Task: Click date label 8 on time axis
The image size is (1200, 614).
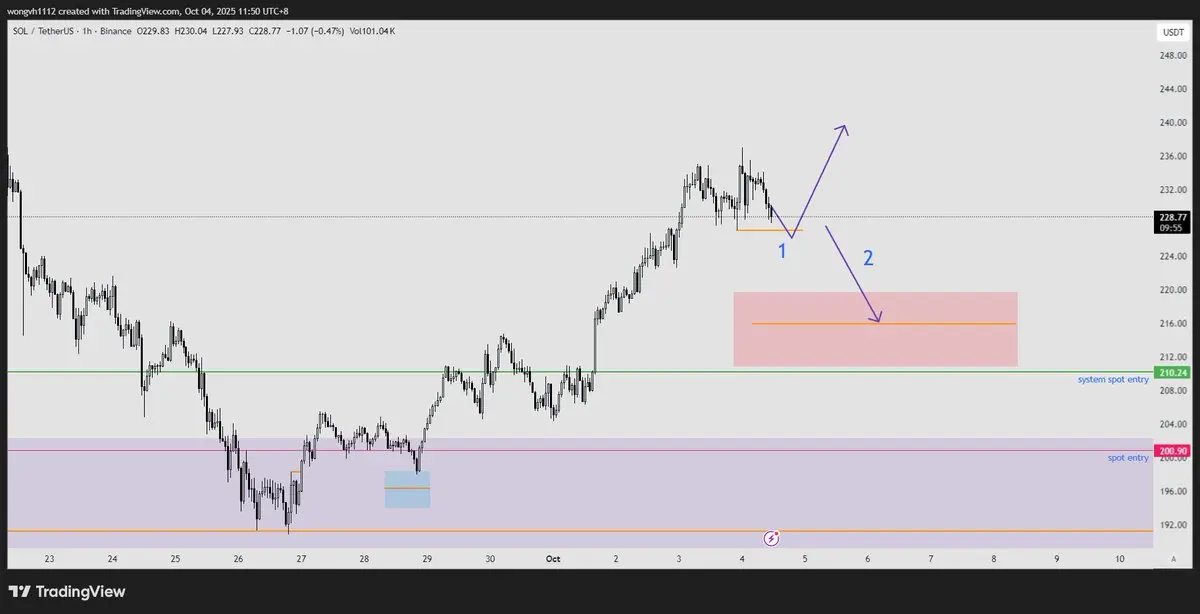Action: pyautogui.click(x=994, y=559)
